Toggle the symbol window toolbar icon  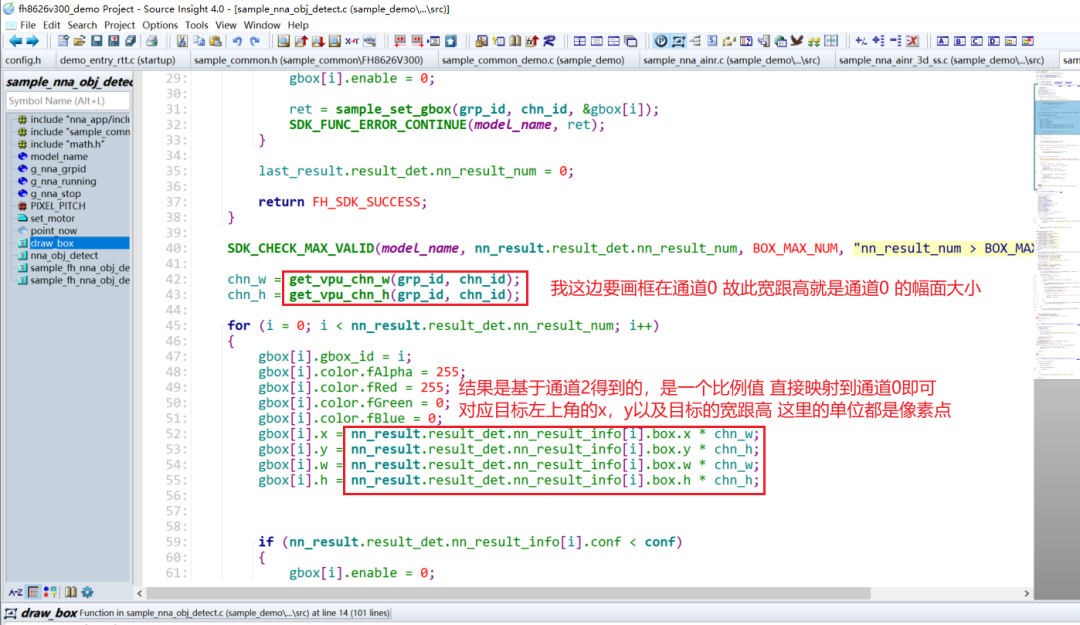(x=678, y=41)
